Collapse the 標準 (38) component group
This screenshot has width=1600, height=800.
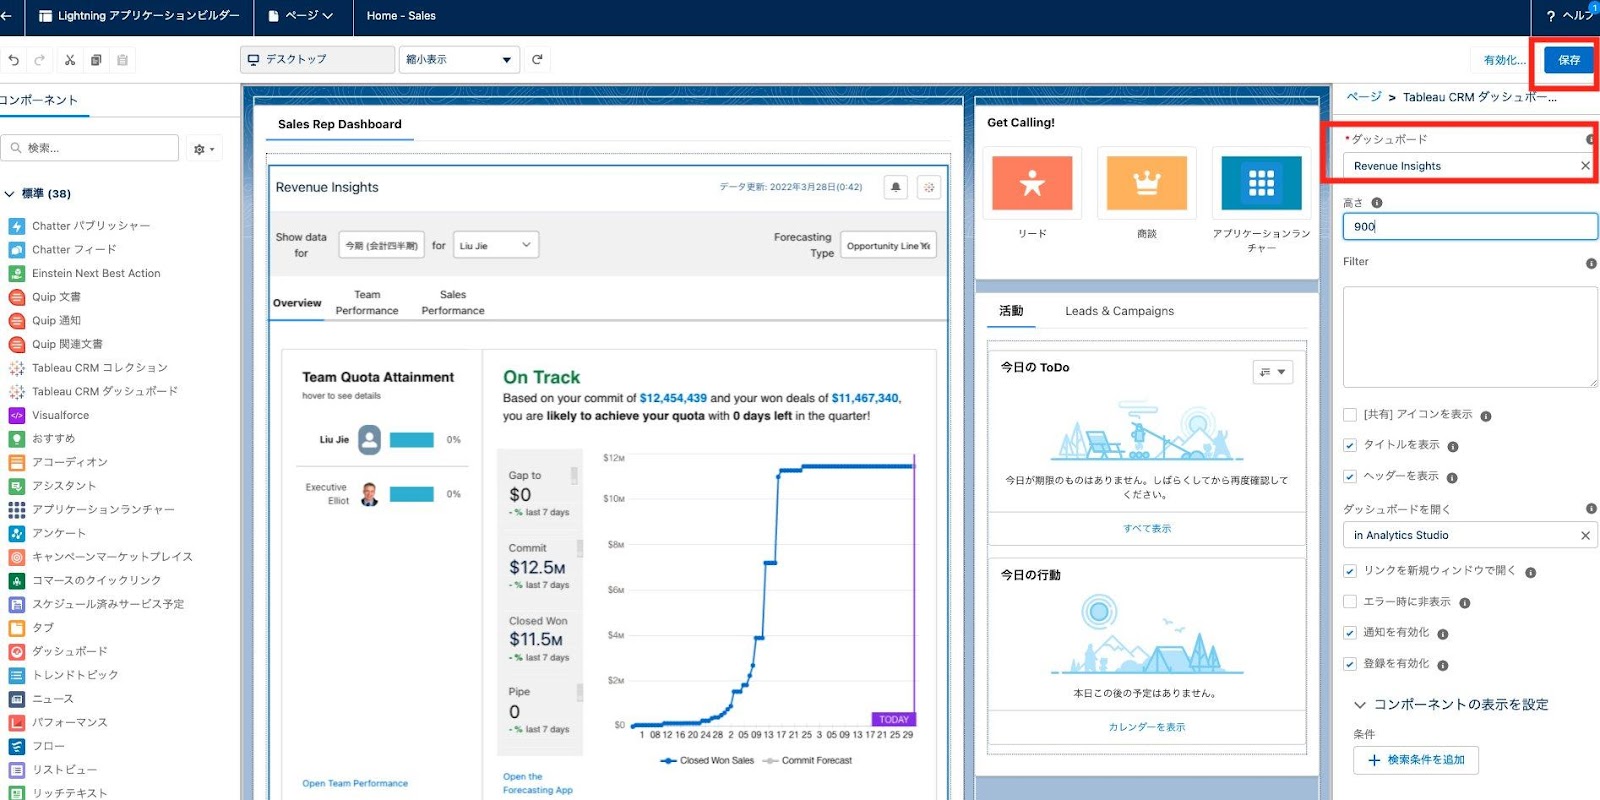[10, 194]
